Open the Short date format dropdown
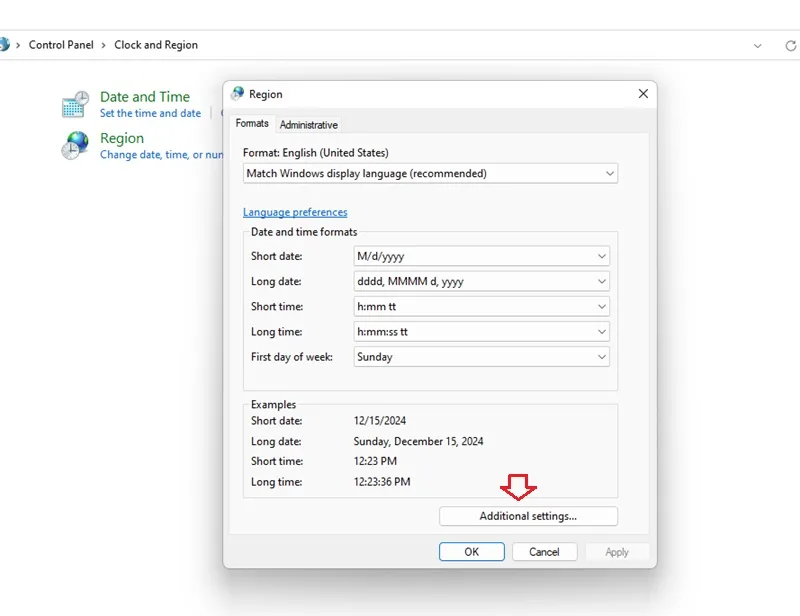The width and height of the screenshot is (800, 616). [x=481, y=256]
